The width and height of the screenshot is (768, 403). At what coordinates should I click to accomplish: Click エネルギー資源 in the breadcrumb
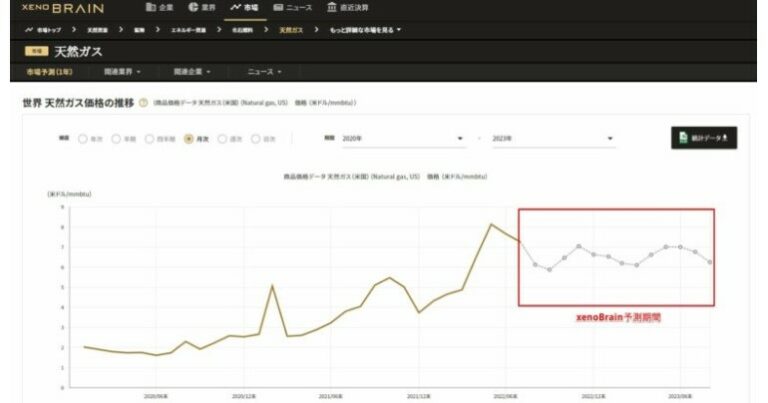point(188,30)
